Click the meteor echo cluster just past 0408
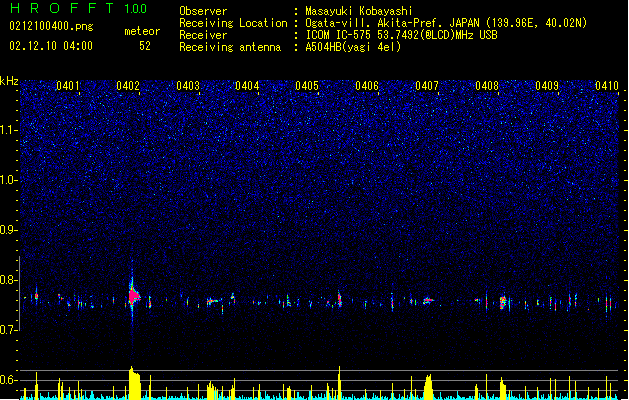Viewport: 629px width, 400px height. pos(503,302)
